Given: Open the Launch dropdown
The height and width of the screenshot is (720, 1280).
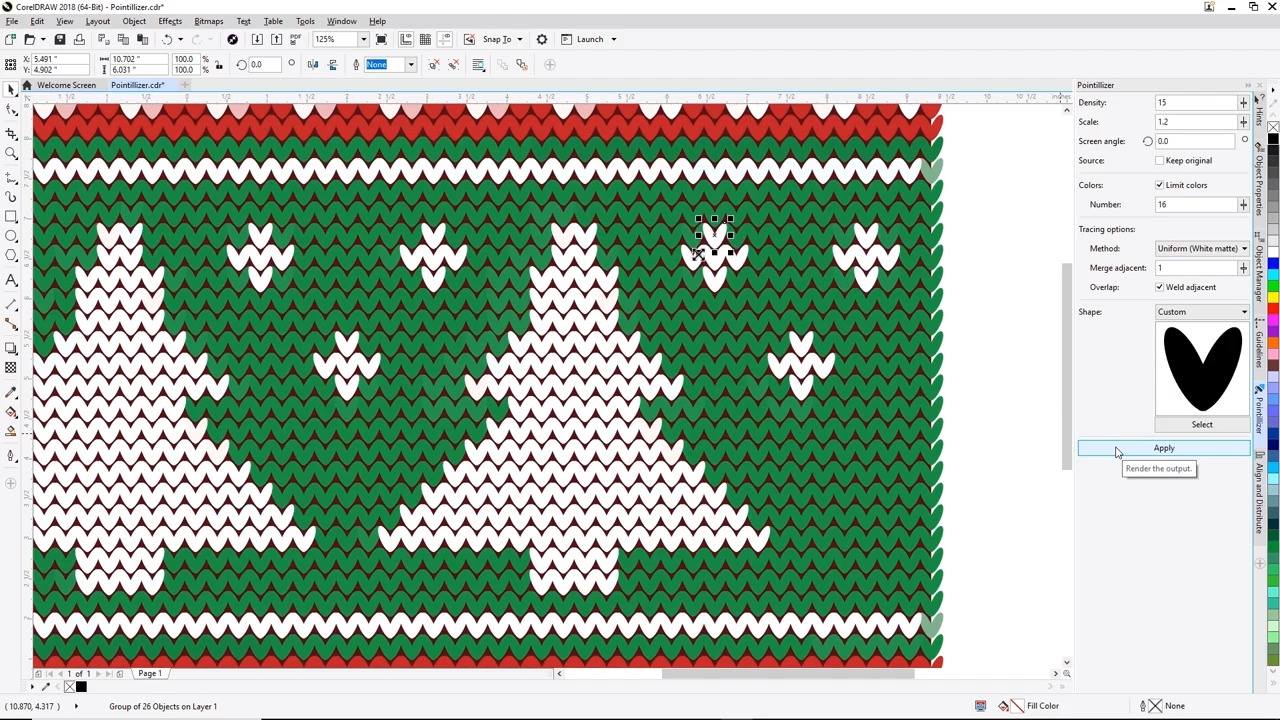Looking at the screenshot, I should tap(613, 39).
